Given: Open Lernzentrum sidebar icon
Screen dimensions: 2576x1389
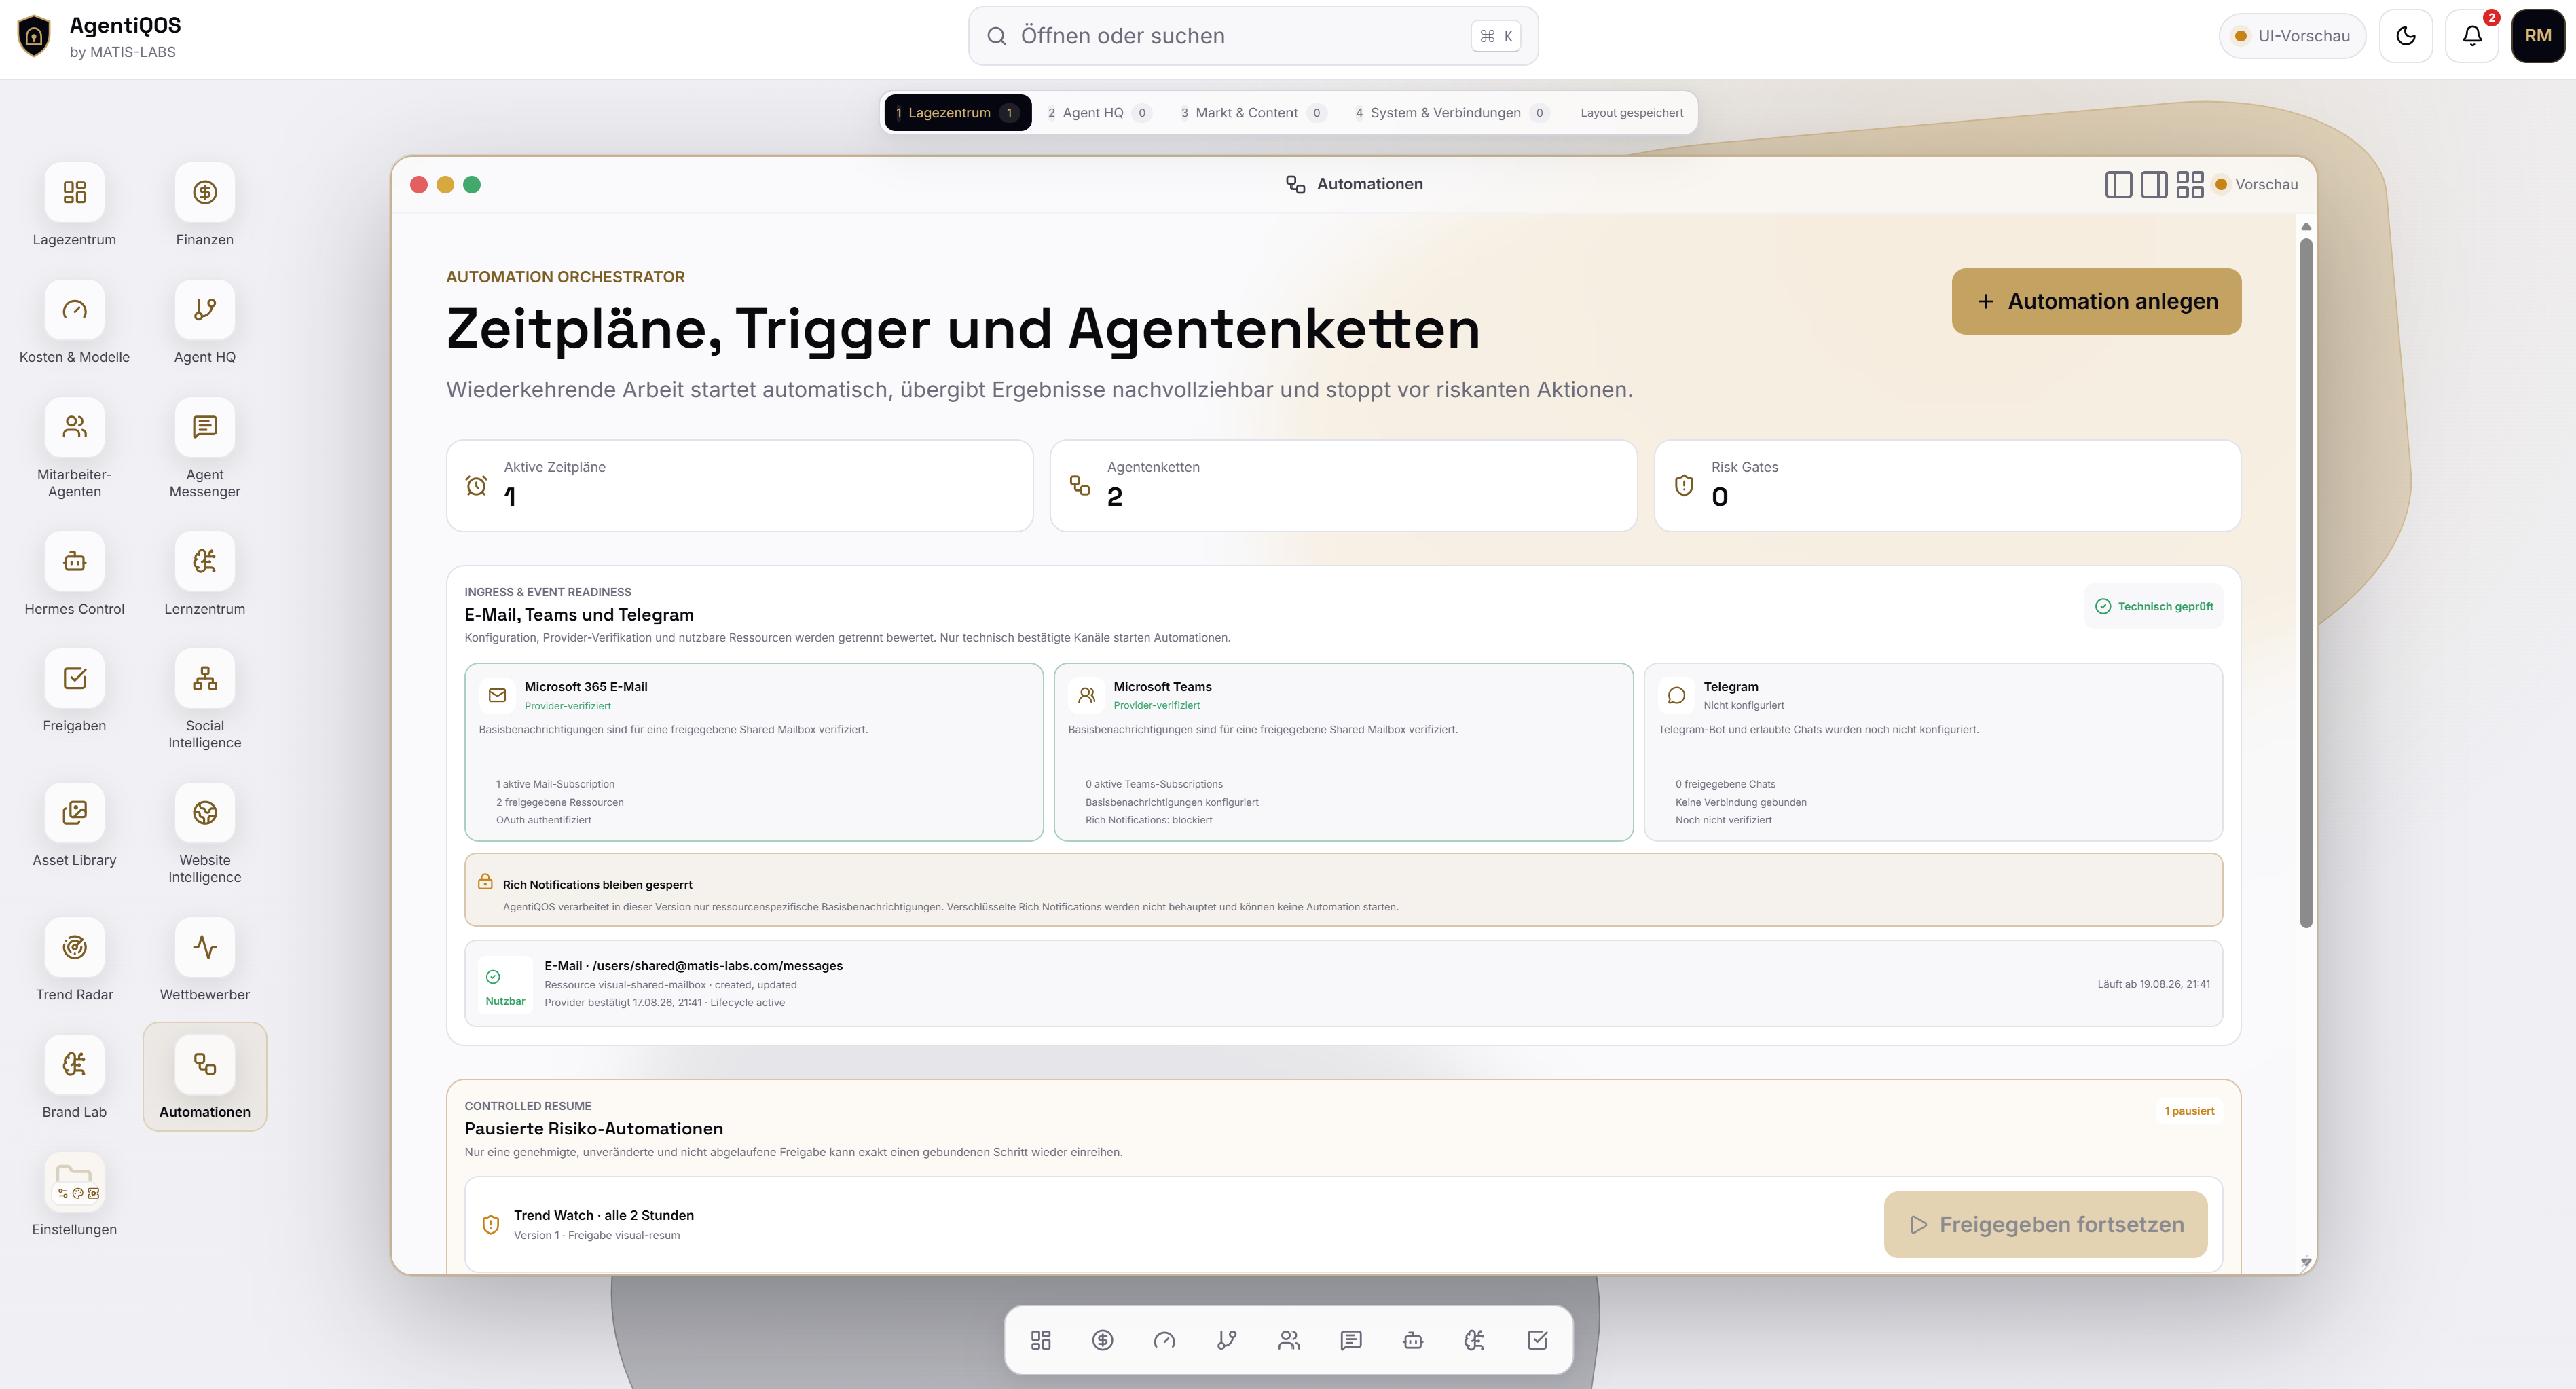Looking at the screenshot, I should pyautogui.click(x=204, y=561).
